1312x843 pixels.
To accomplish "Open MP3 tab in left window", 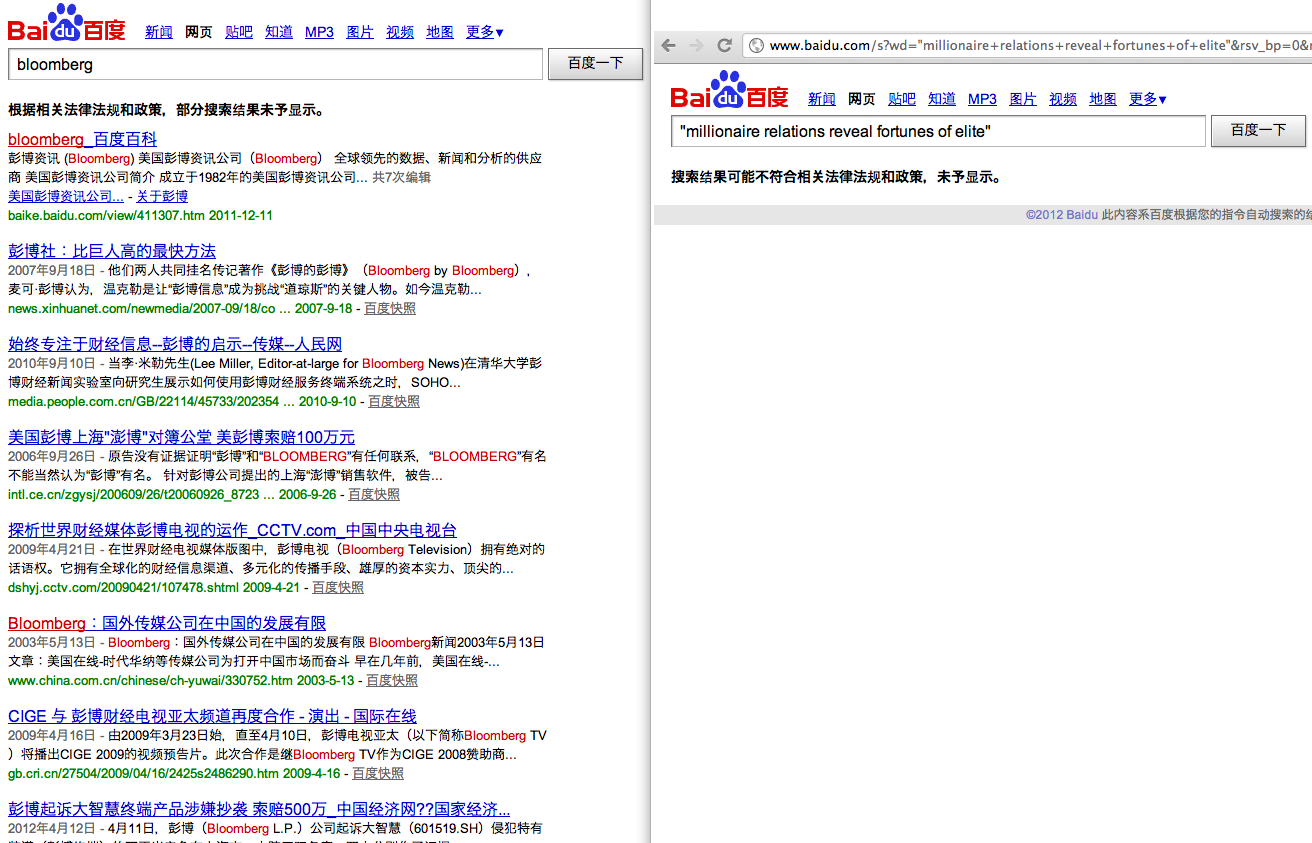I will (319, 32).
